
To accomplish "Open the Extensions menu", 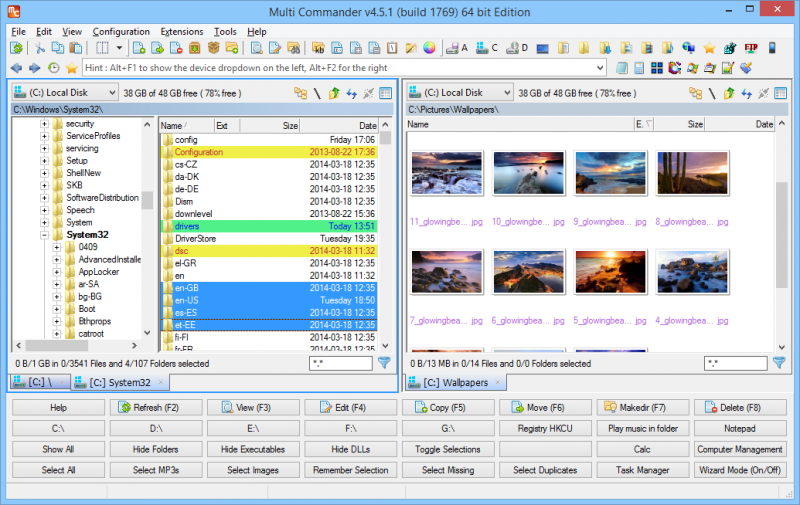I will 182,32.
